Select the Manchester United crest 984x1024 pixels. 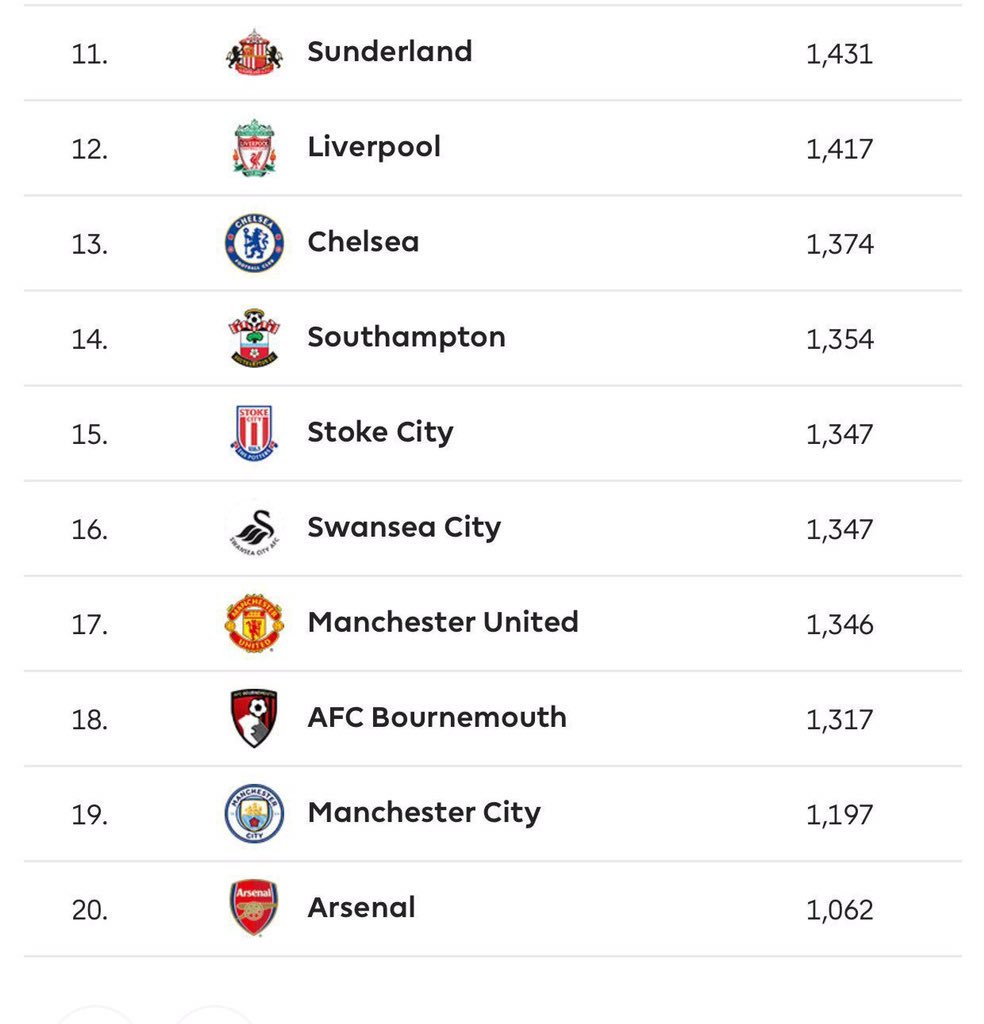click(x=254, y=623)
